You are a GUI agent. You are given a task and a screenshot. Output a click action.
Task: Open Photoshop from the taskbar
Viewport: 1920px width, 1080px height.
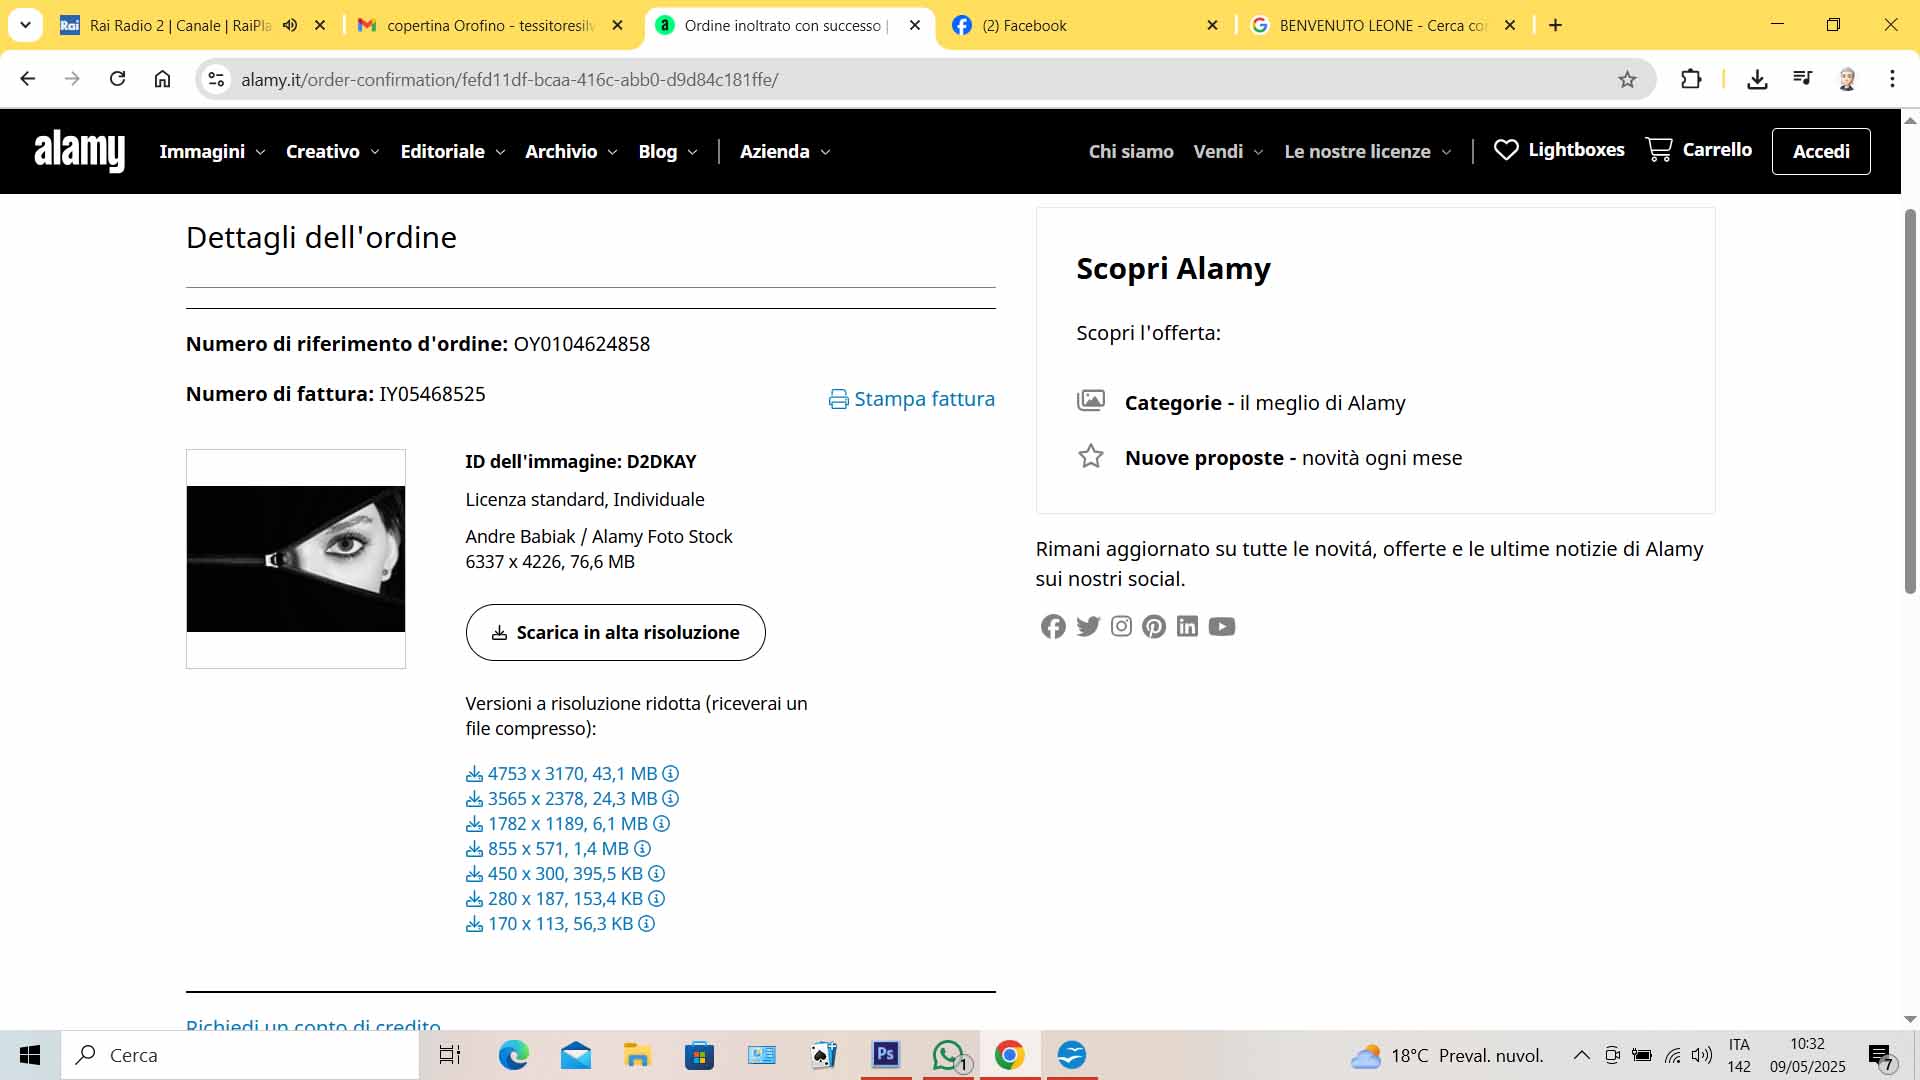click(886, 1055)
